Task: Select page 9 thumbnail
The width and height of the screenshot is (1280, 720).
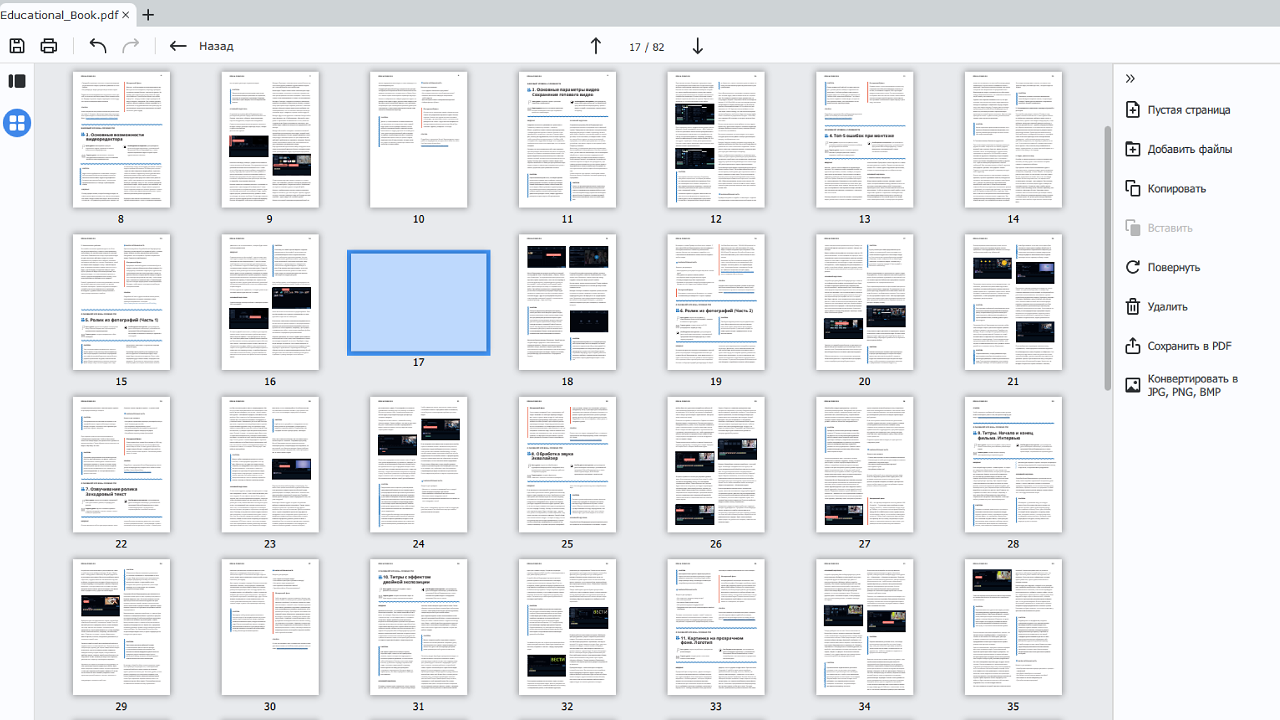Action: (270, 139)
